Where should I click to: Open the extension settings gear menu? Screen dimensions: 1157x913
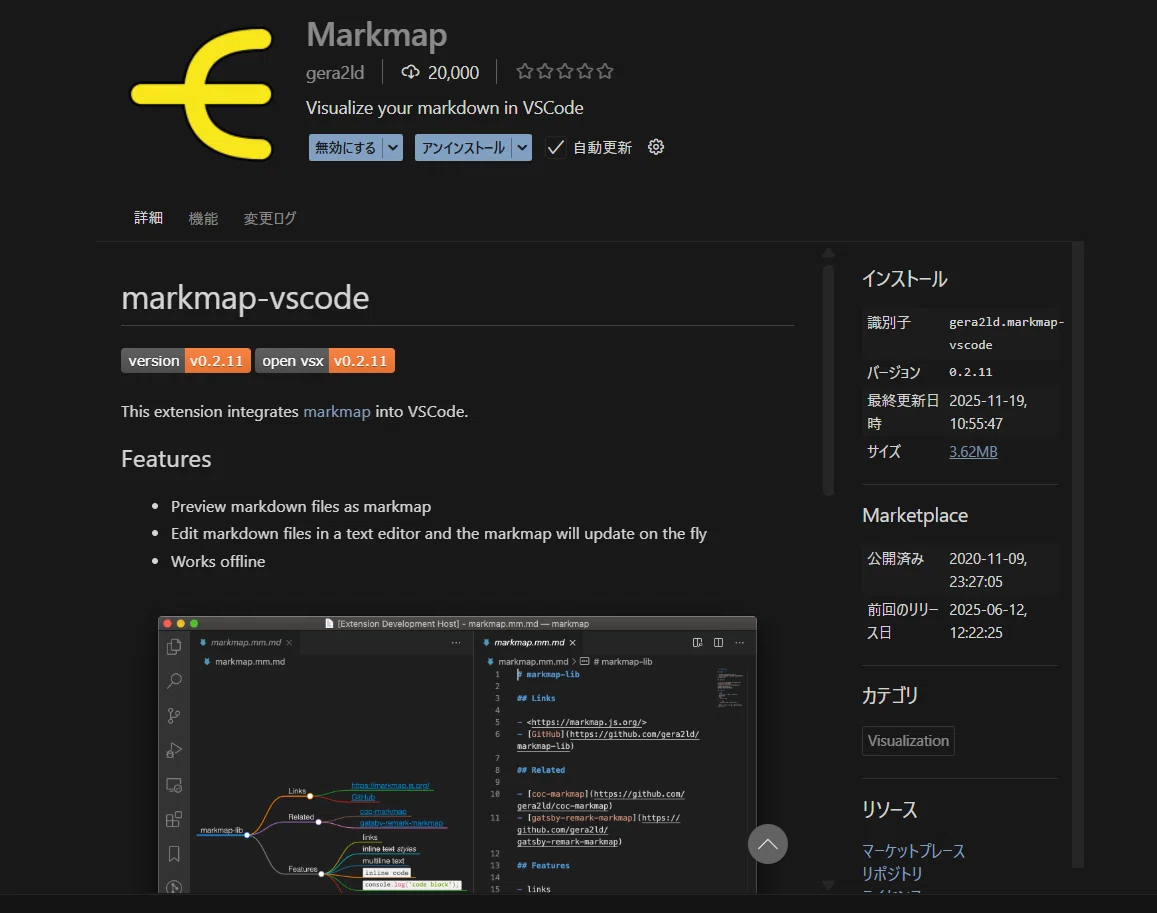(656, 147)
